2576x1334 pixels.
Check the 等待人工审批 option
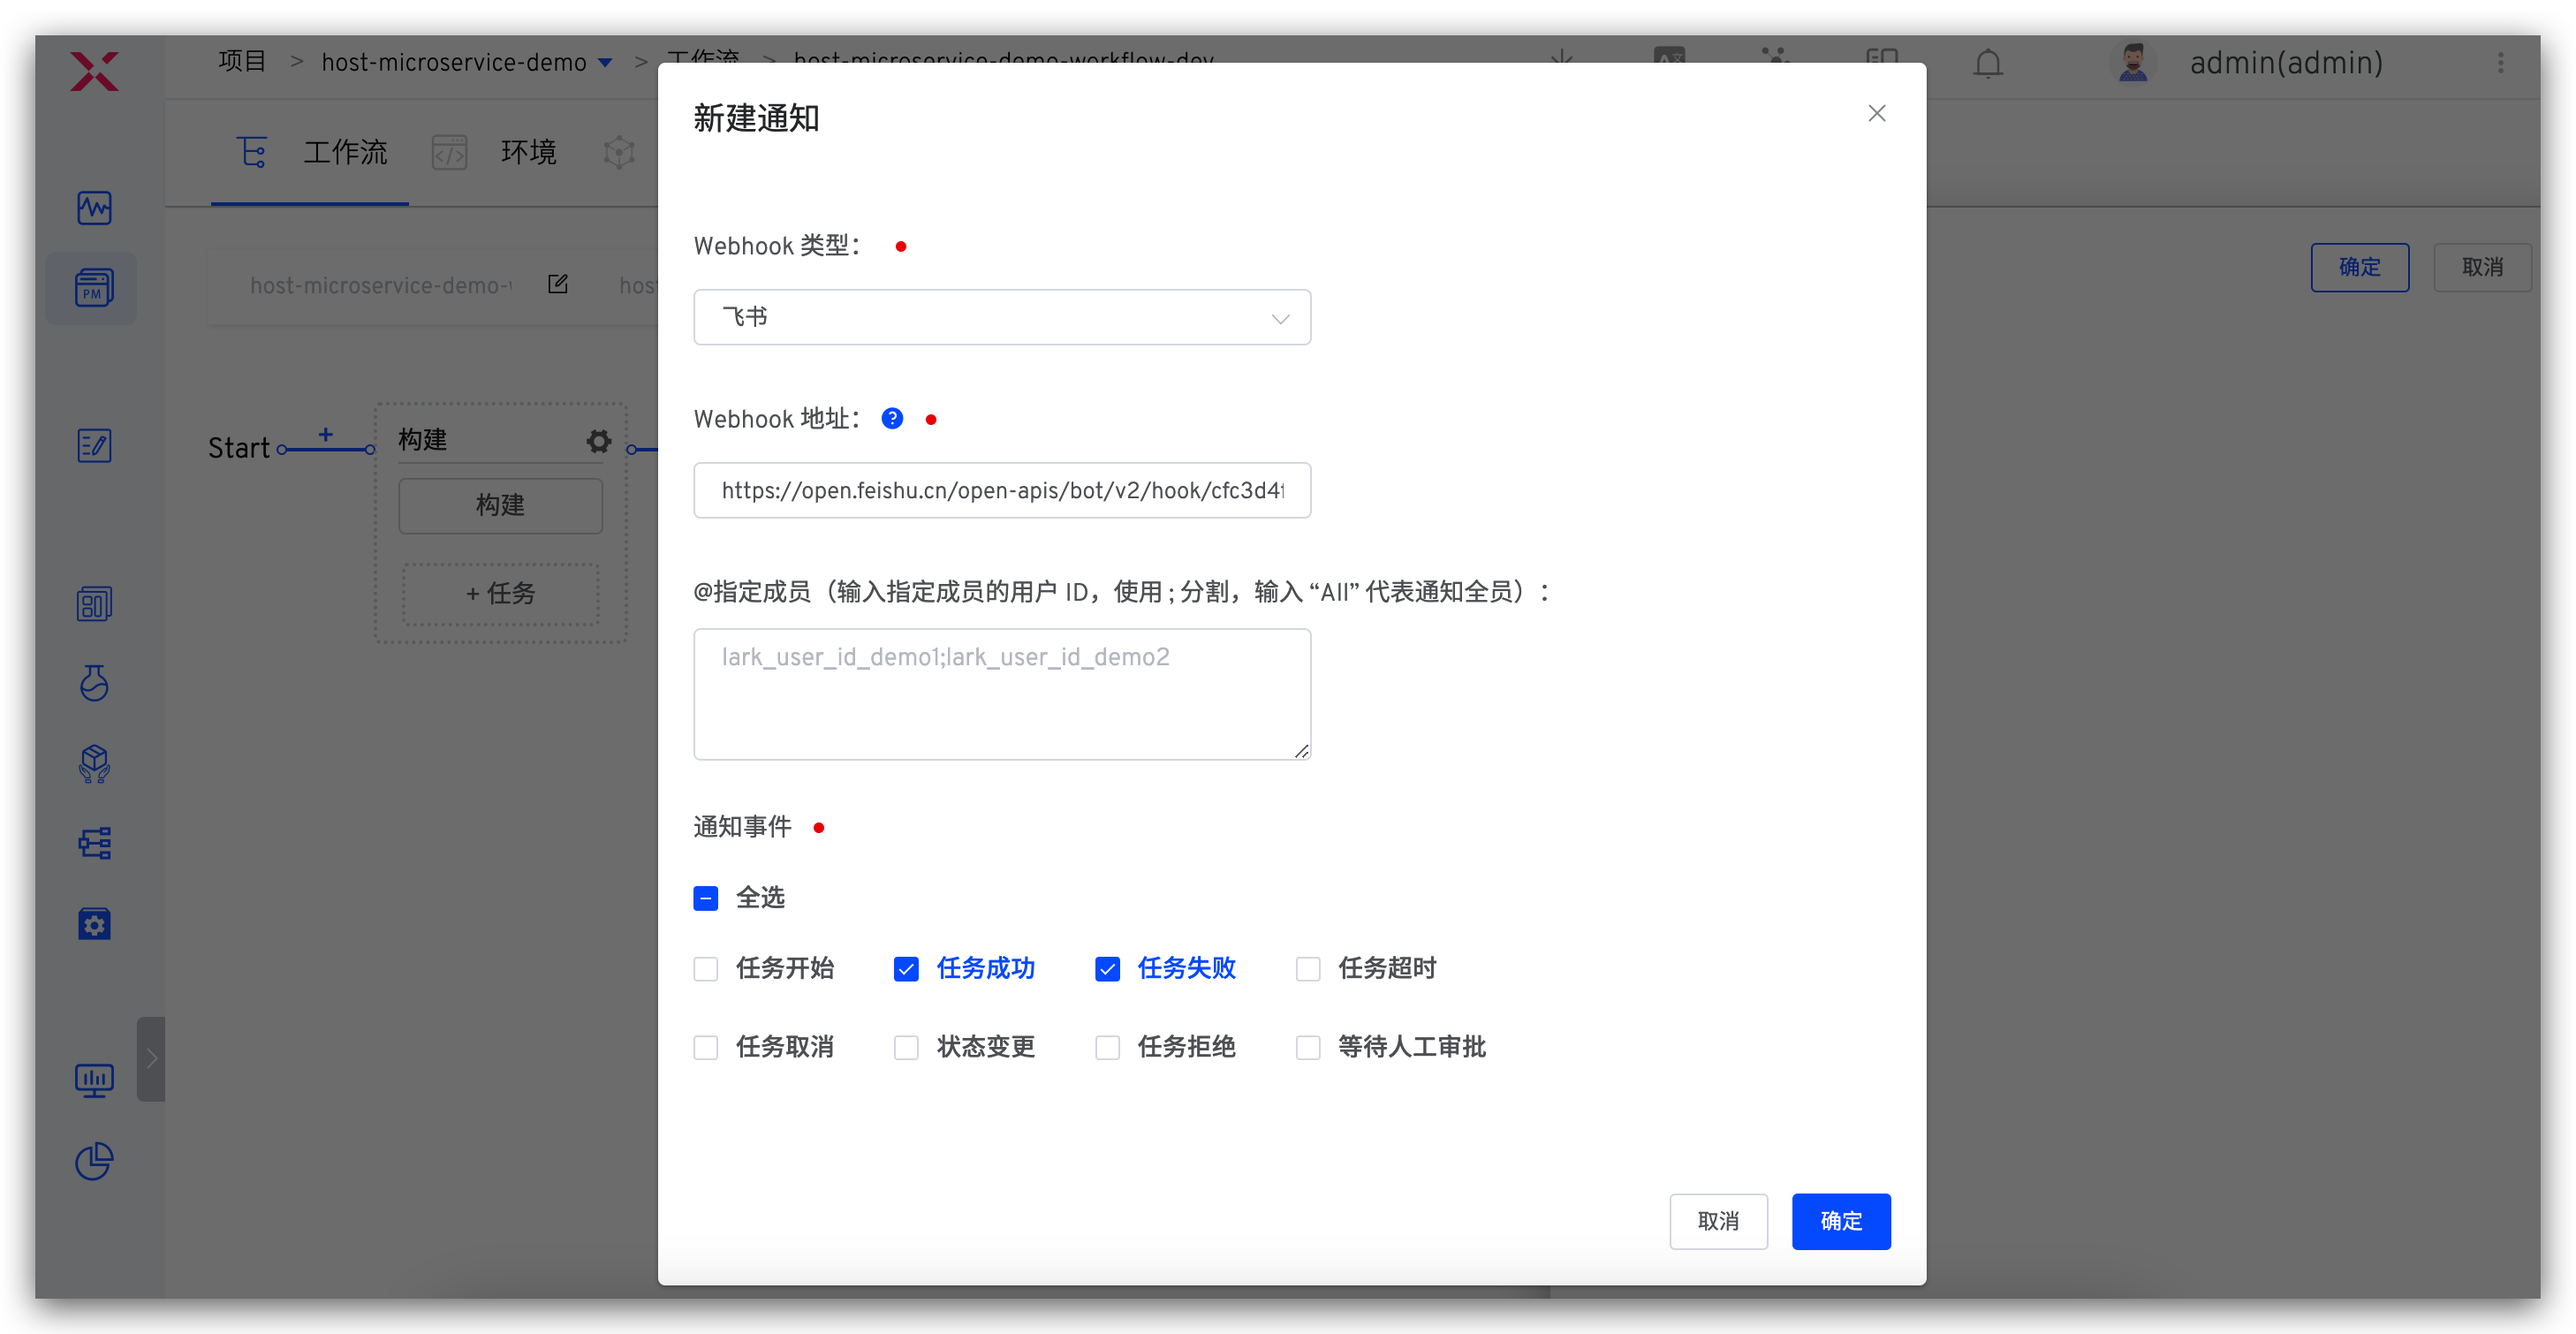point(1308,1047)
